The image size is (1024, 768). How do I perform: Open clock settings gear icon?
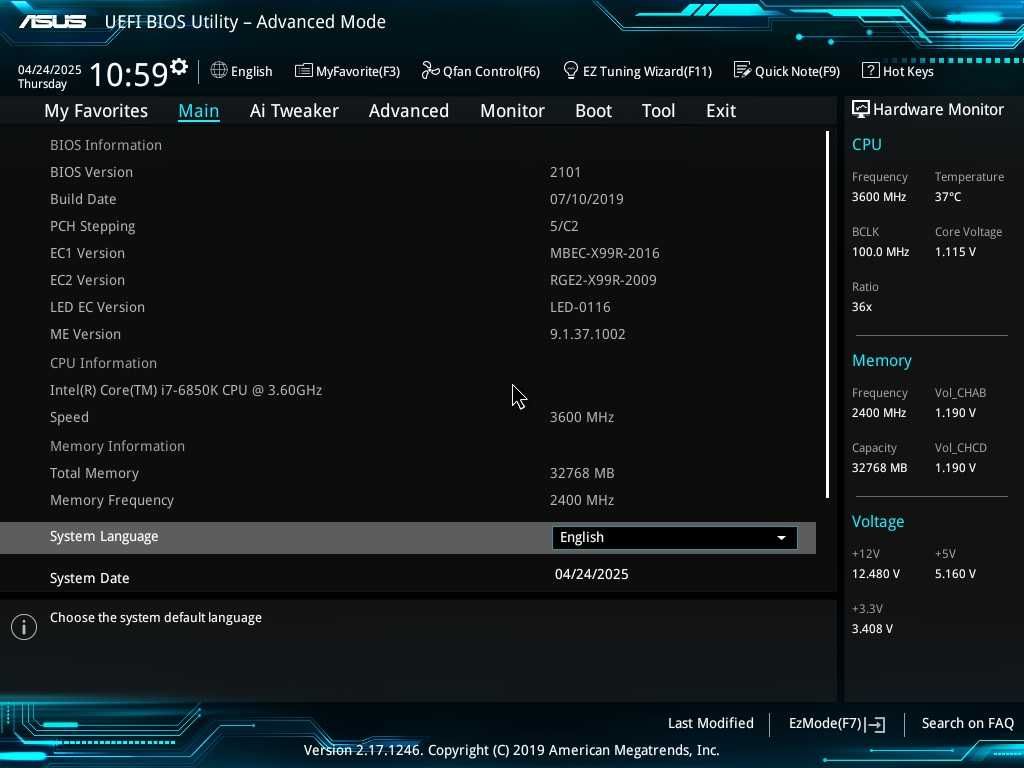point(179,66)
